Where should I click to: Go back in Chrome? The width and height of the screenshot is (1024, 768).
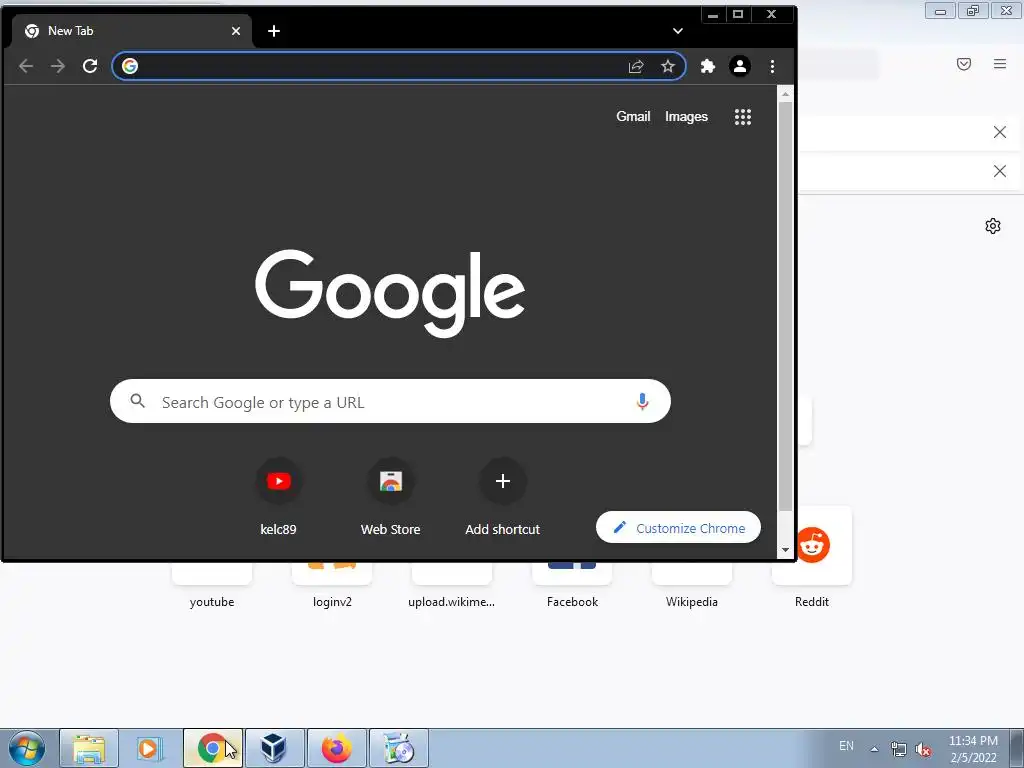26,66
